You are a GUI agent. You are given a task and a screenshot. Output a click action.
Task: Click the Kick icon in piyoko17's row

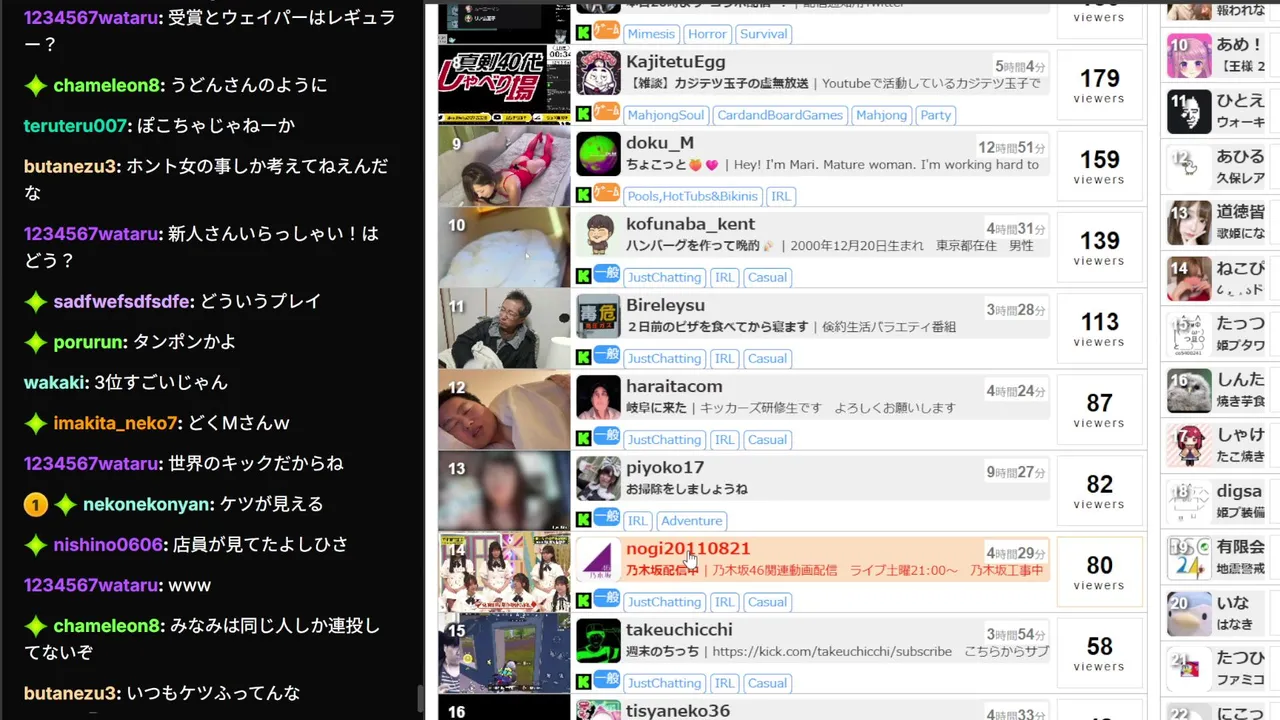click(583, 519)
